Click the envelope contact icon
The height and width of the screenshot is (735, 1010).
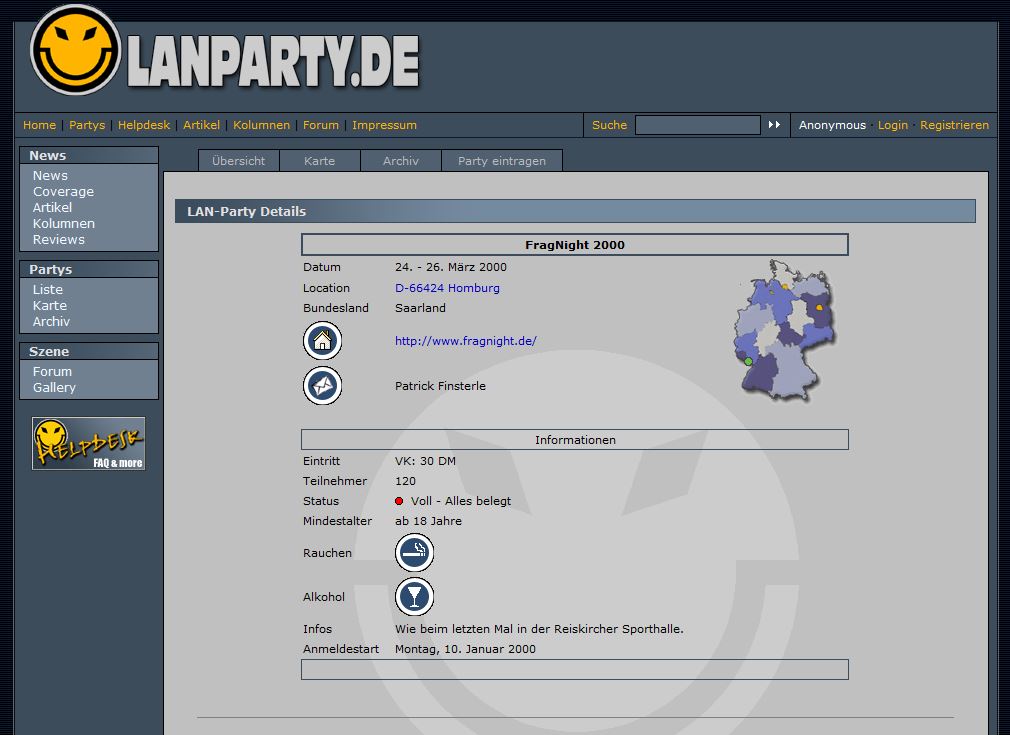pos(322,385)
